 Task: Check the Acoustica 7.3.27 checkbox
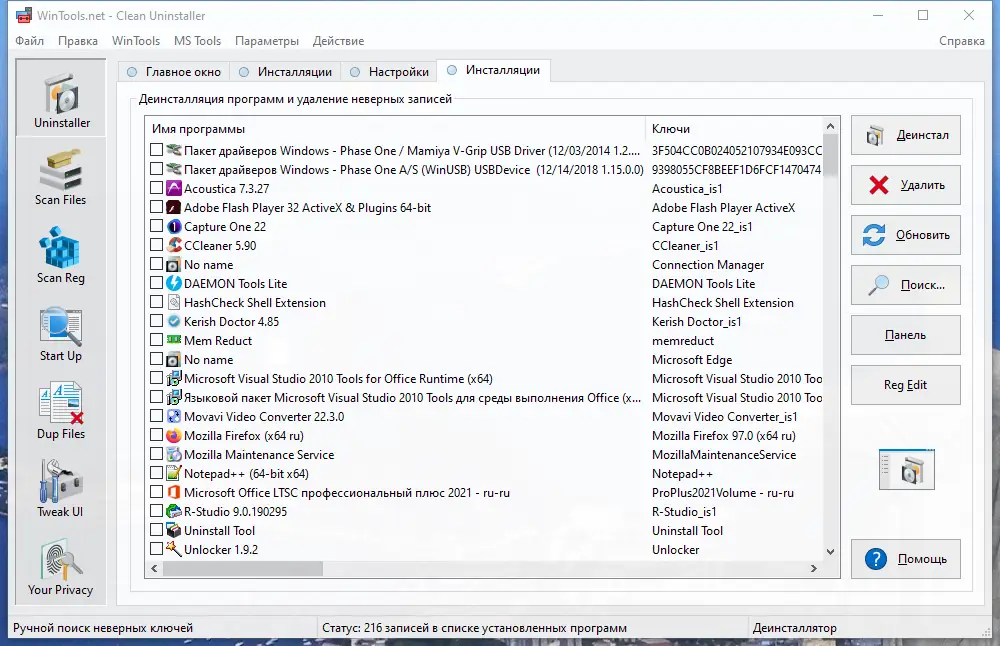pyautogui.click(x=156, y=188)
